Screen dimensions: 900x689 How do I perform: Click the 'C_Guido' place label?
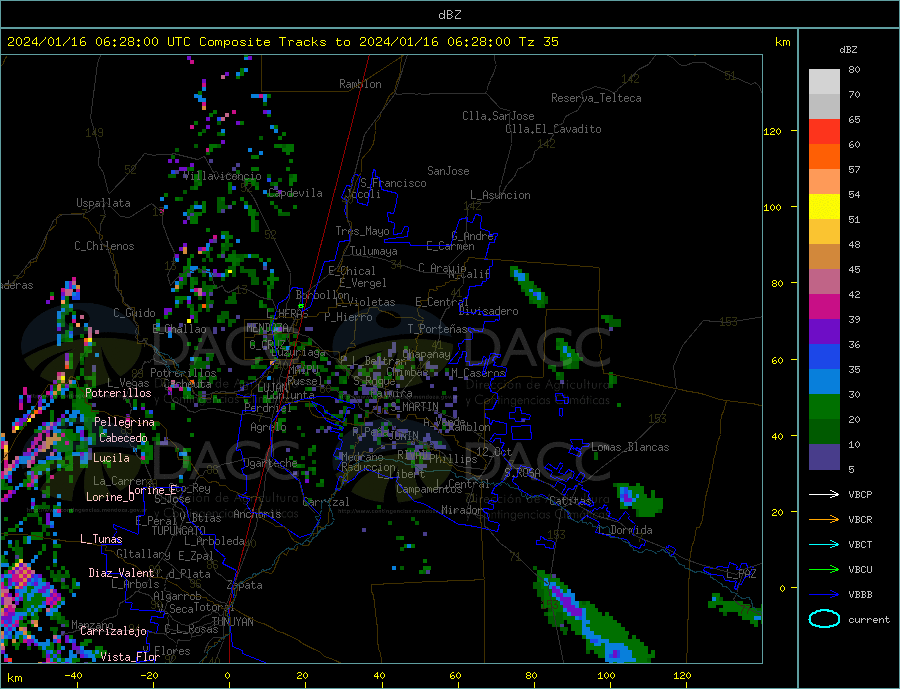click(x=134, y=312)
